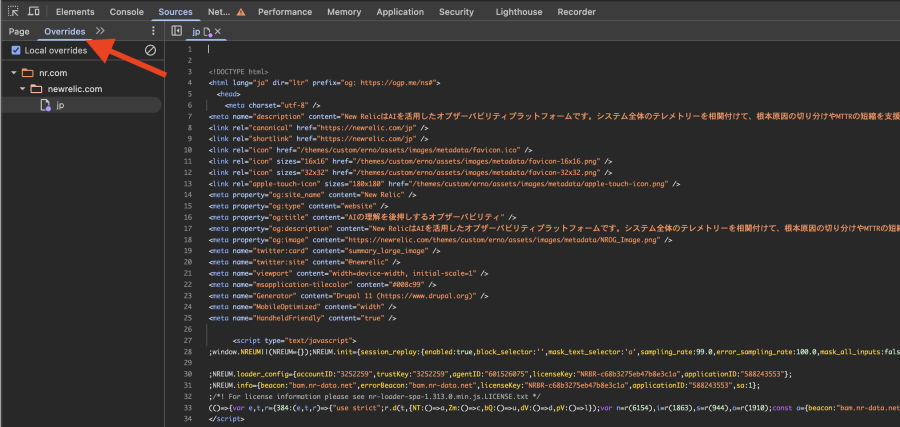900x427 pixels.
Task: Click the og:image meta line
Action: [x=441, y=240]
